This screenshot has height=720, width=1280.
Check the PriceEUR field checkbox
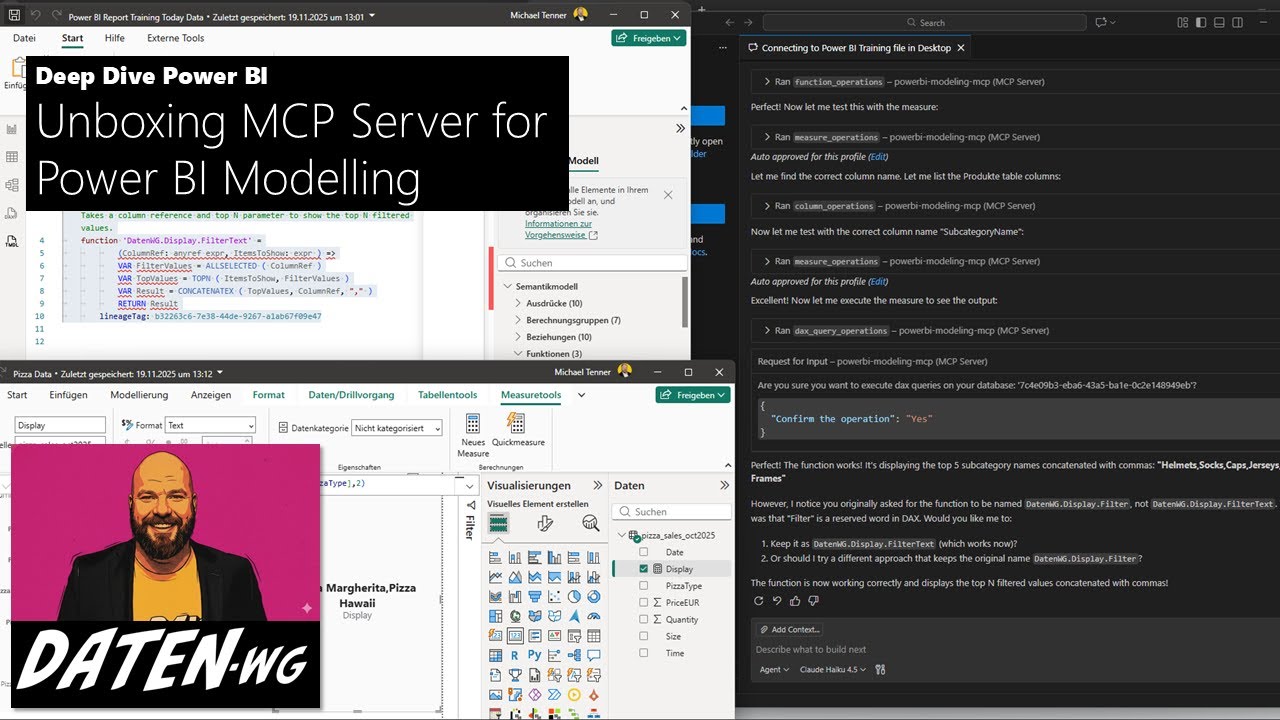point(644,603)
